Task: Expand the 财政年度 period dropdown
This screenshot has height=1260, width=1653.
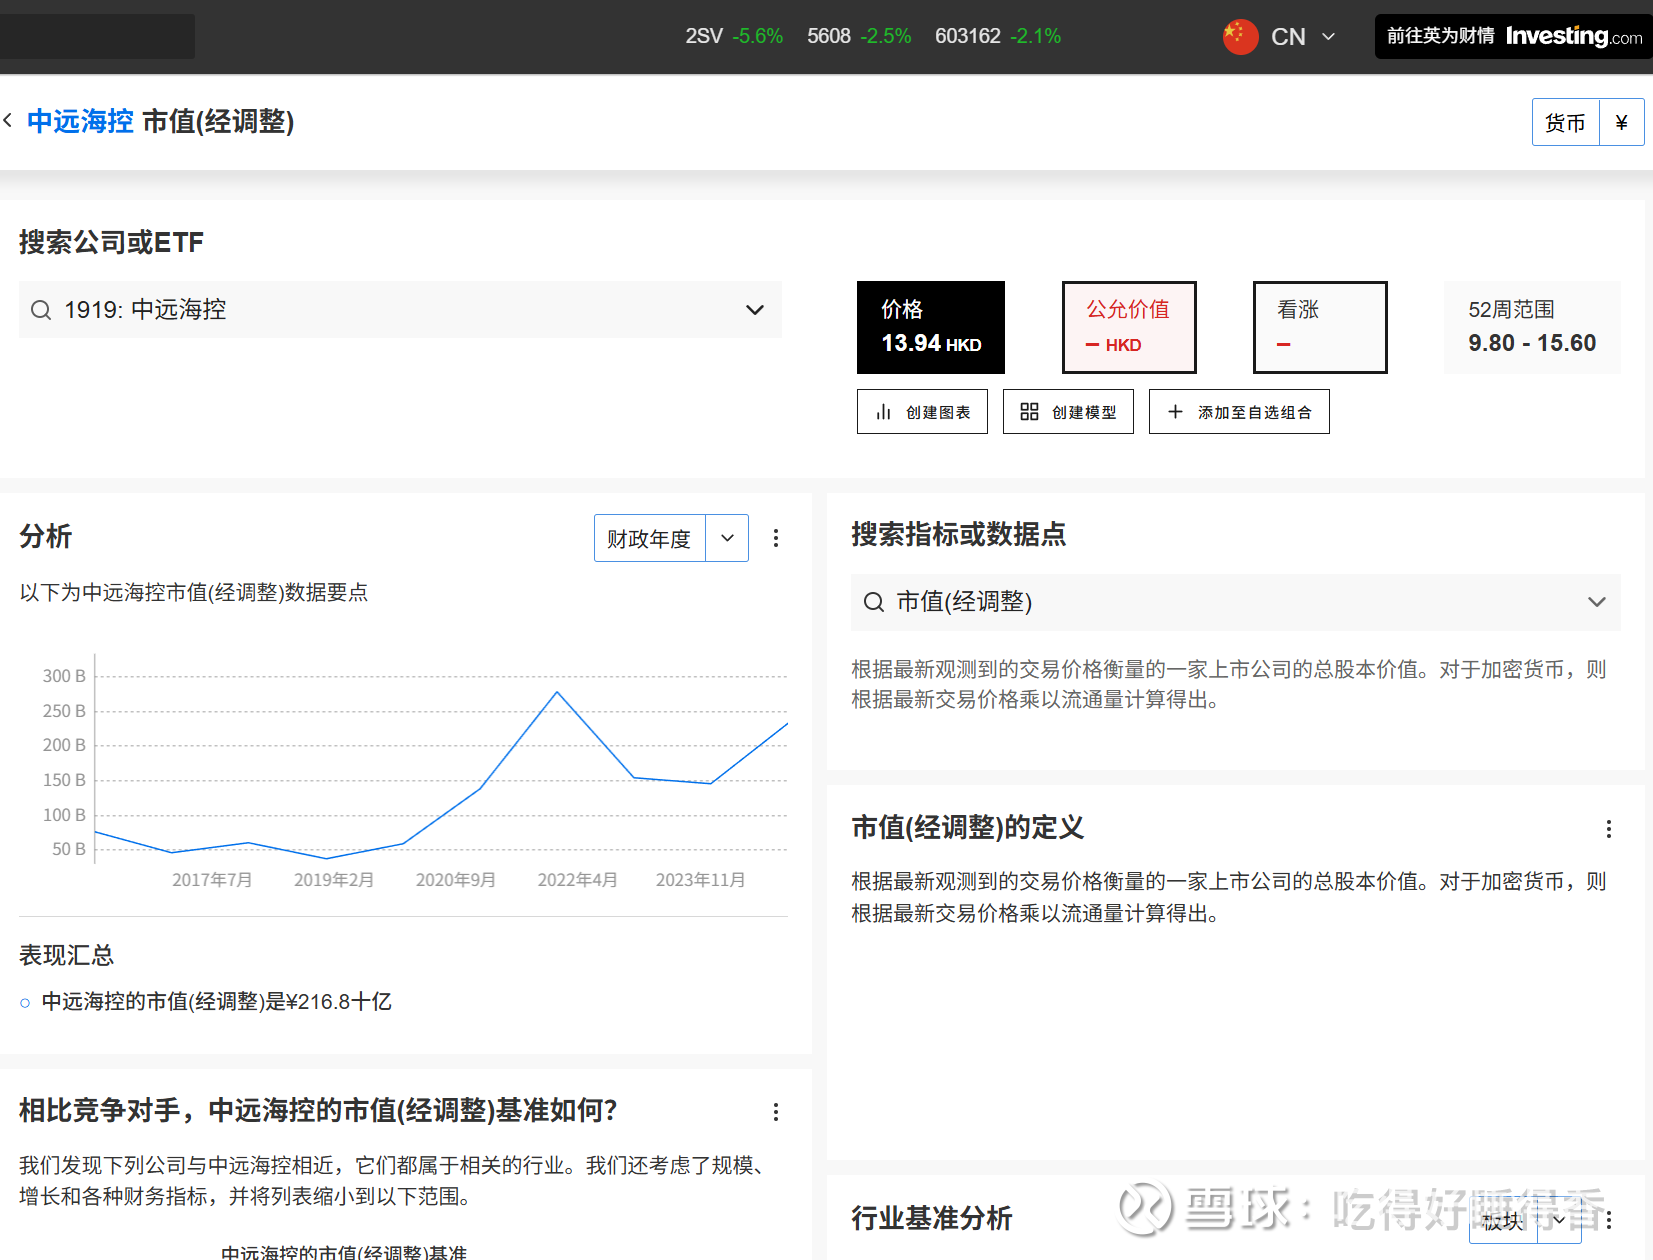Action: tap(727, 538)
